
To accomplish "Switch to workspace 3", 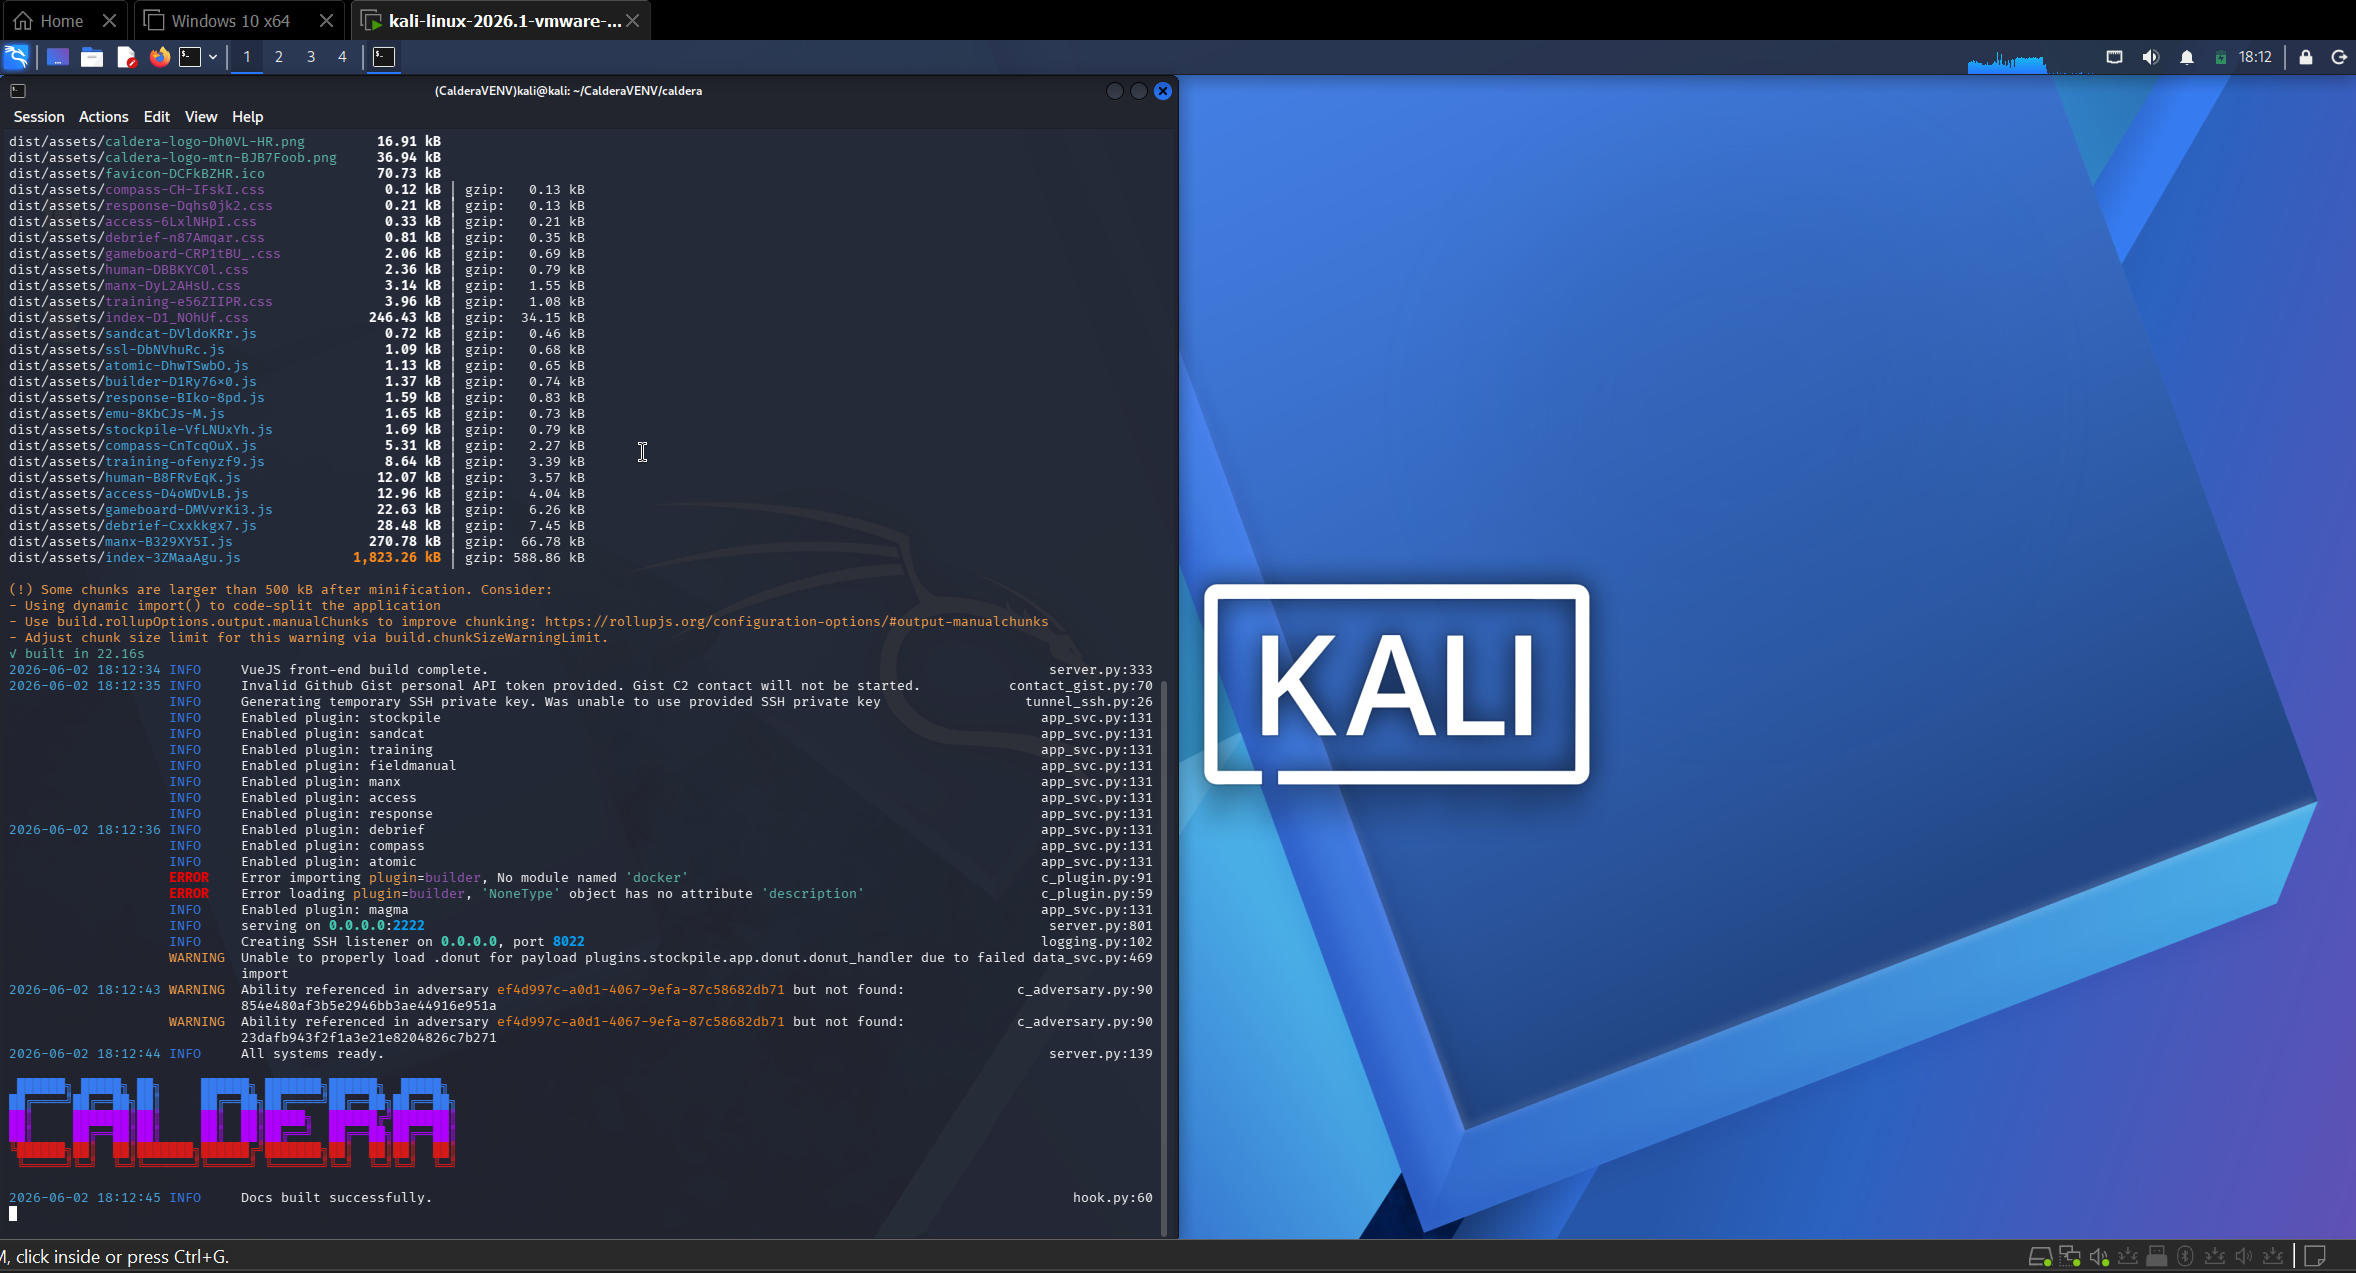I will 311,57.
